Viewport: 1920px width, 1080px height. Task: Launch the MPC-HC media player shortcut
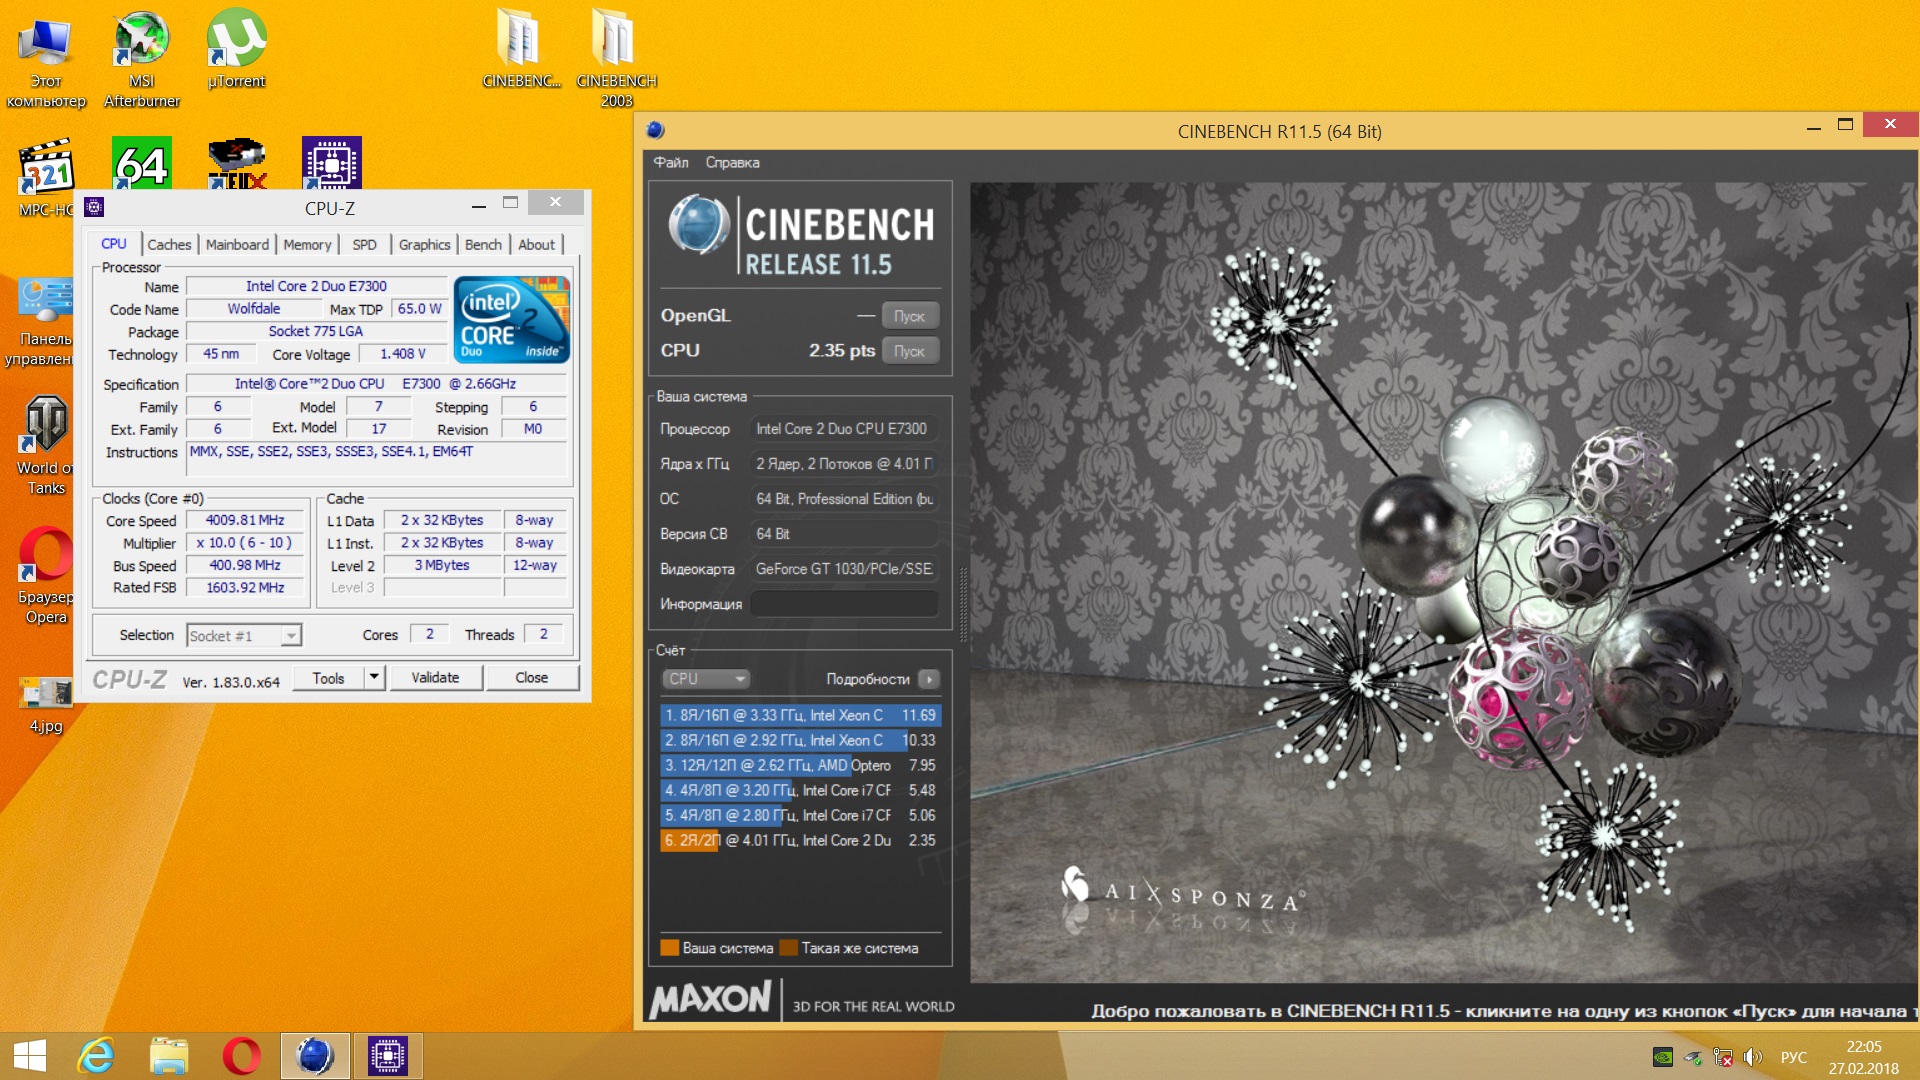pyautogui.click(x=45, y=178)
